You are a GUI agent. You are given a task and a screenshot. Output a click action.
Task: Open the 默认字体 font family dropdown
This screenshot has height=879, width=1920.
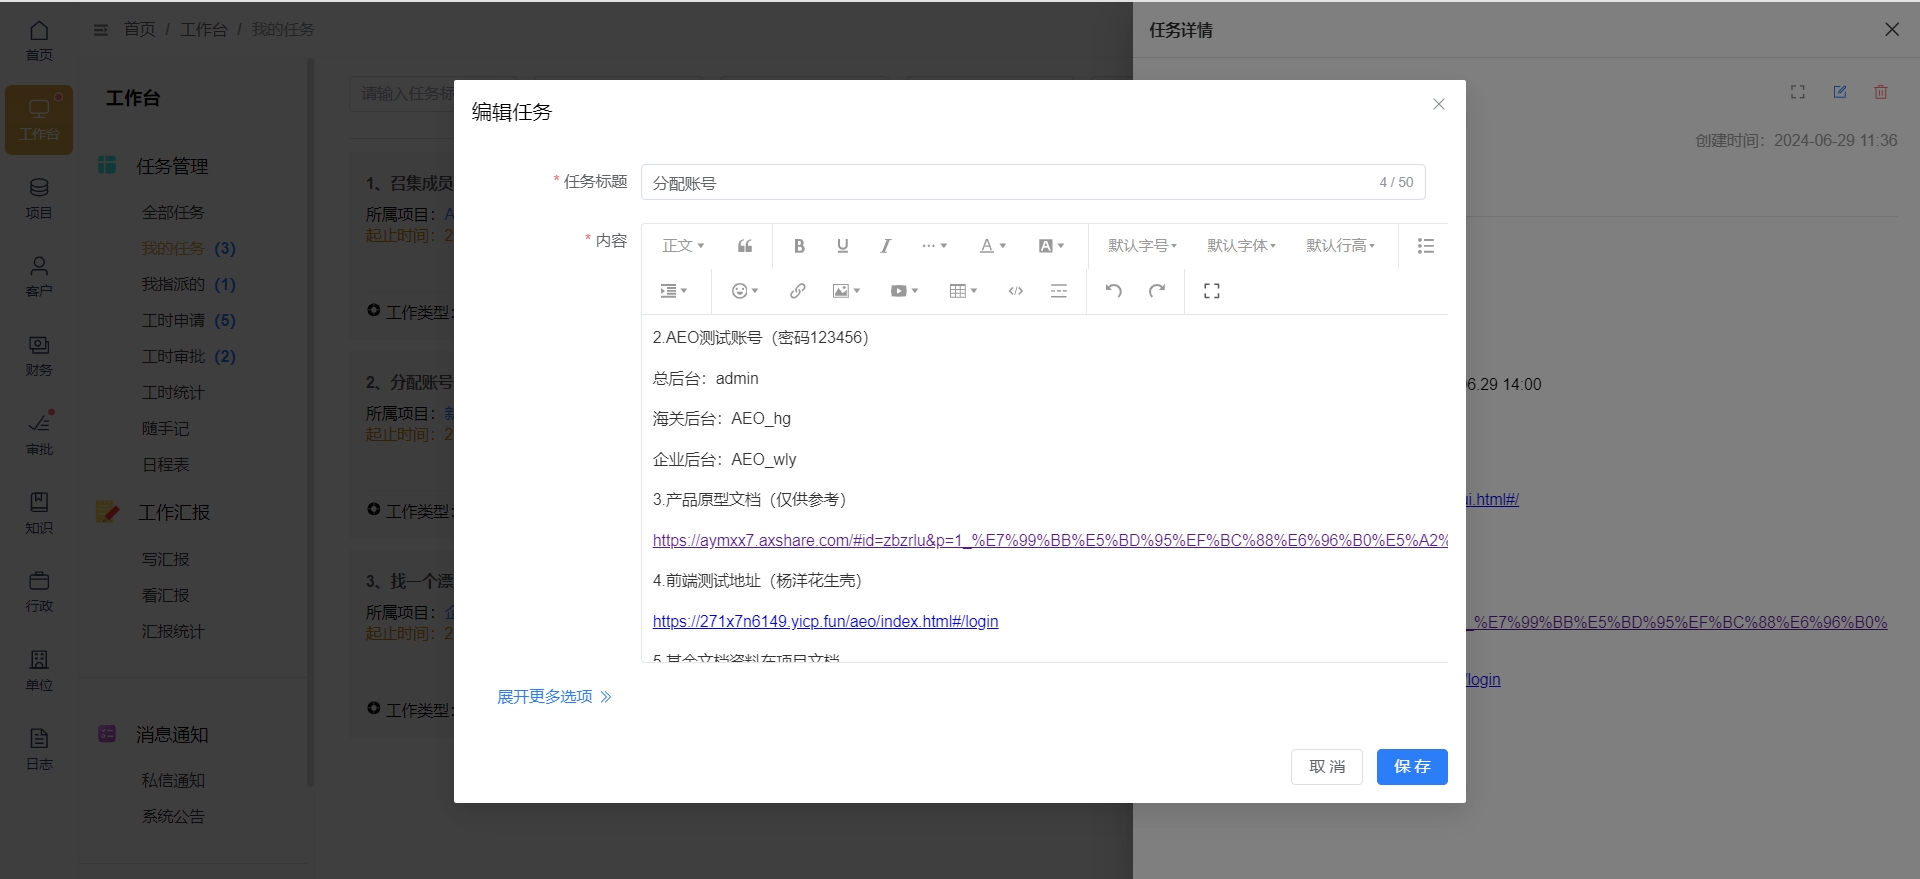tap(1241, 246)
